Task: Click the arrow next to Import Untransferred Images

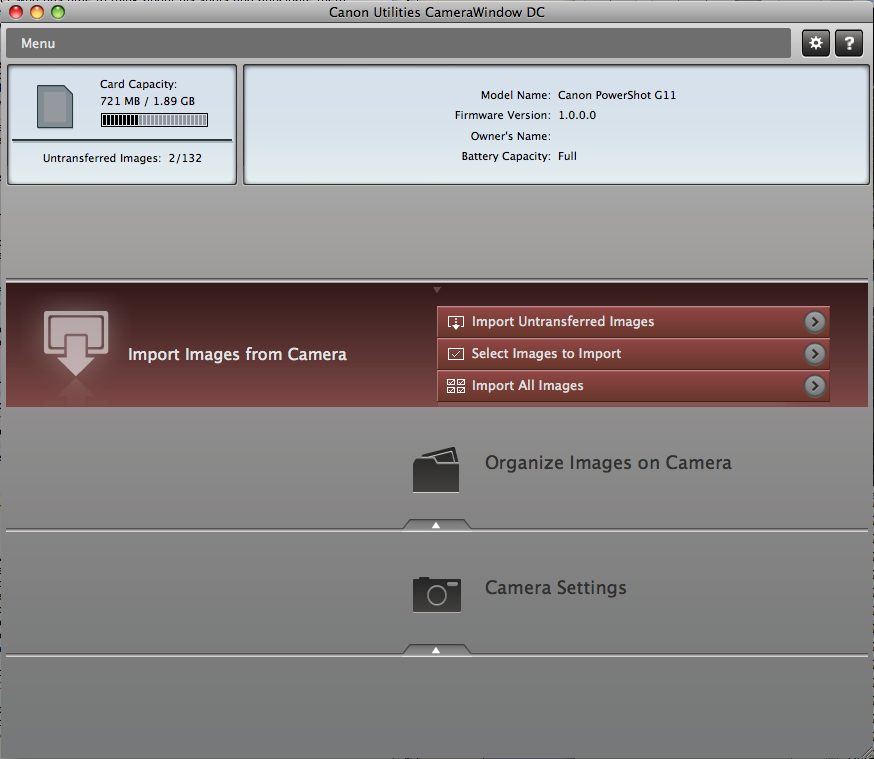Action: click(815, 322)
